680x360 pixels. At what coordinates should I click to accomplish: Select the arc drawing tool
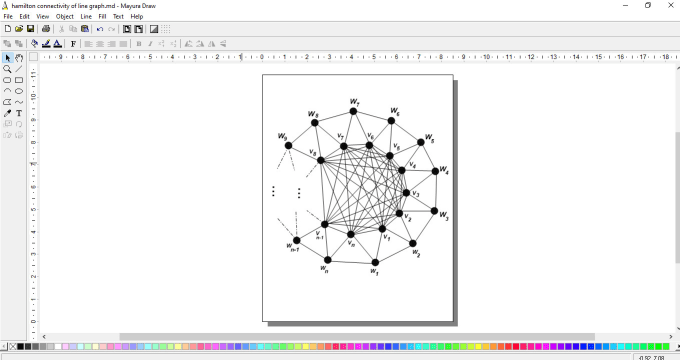click(7, 91)
